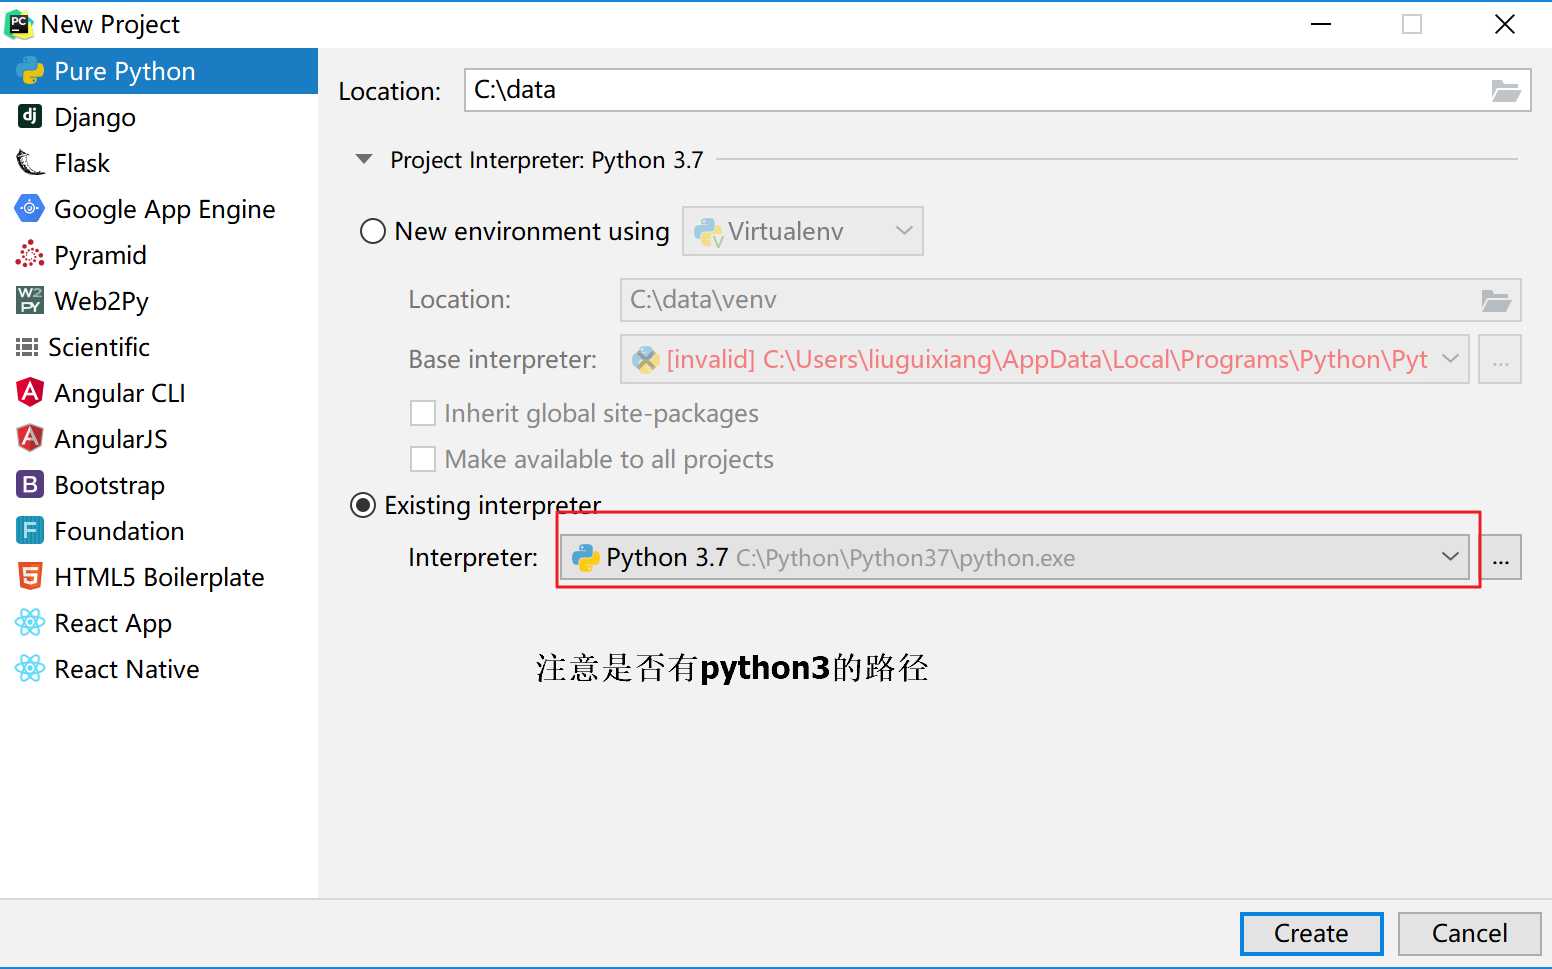Viewport: 1552px width, 969px height.
Task: Select AngularJS in project list
Action: click(159, 439)
